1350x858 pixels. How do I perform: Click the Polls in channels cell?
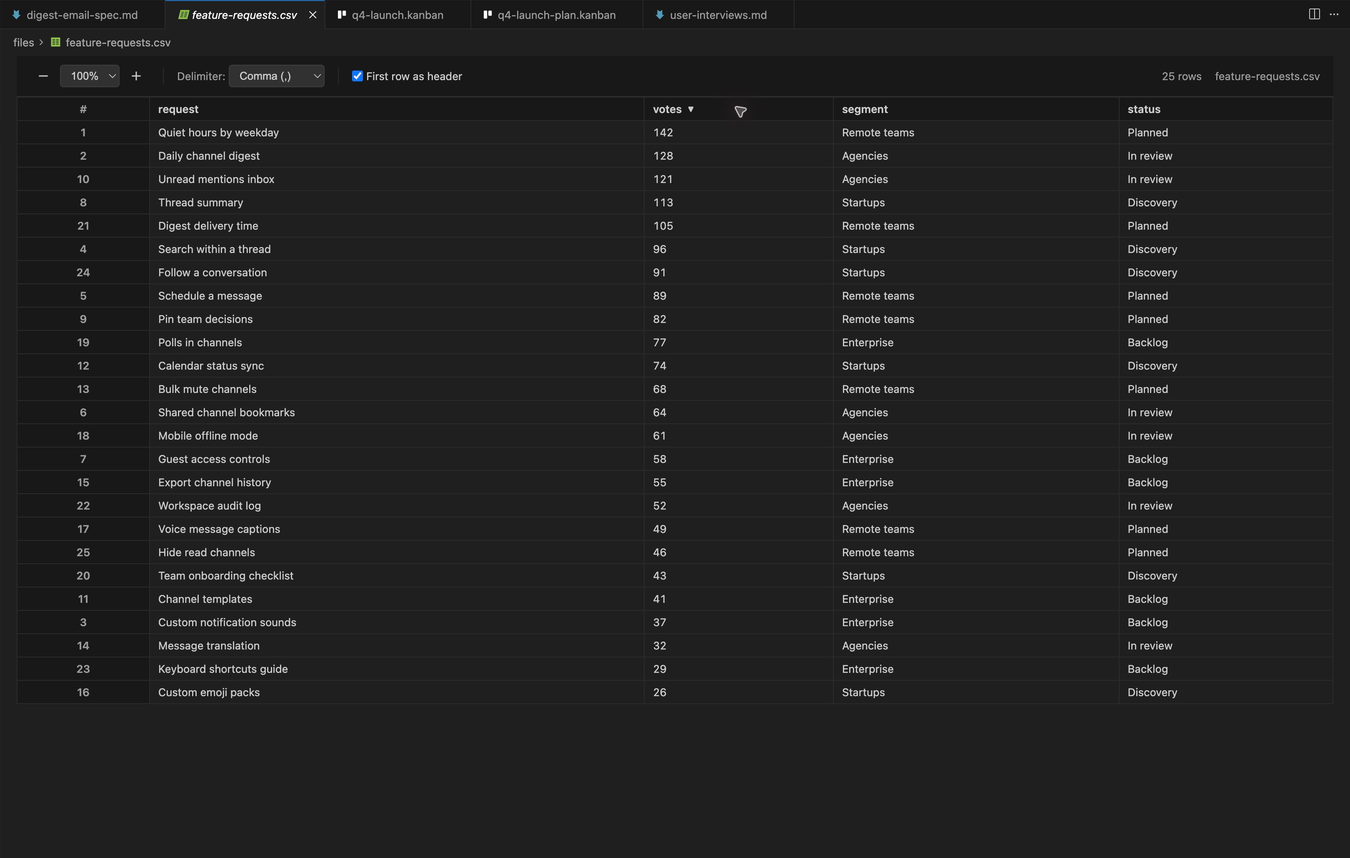pos(397,342)
